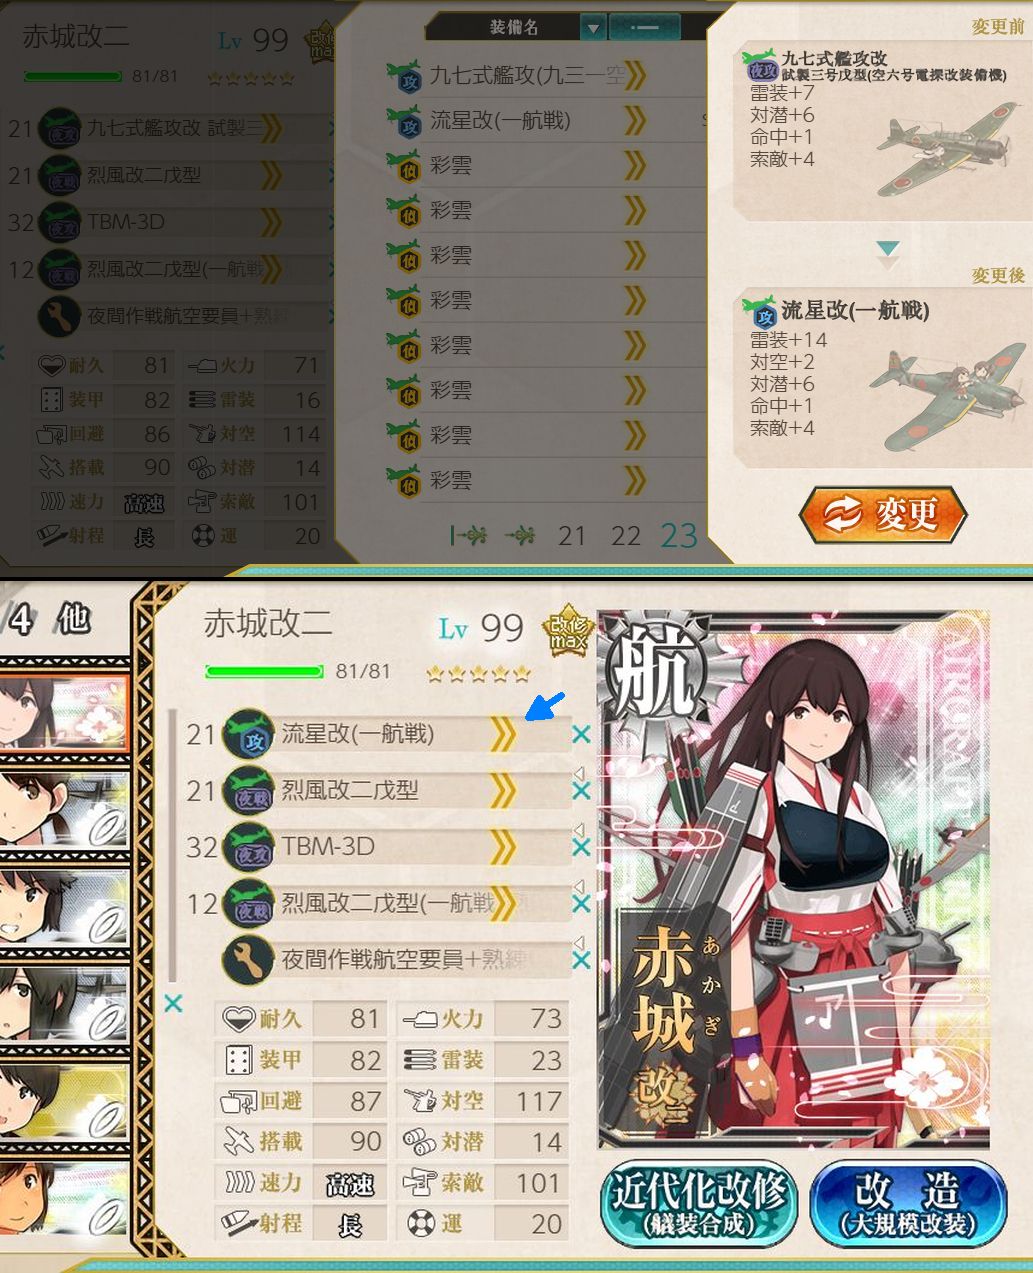Viewport: 1033px width, 1273px height.
Task: Go to the previous equipment list page
Action: point(520,536)
